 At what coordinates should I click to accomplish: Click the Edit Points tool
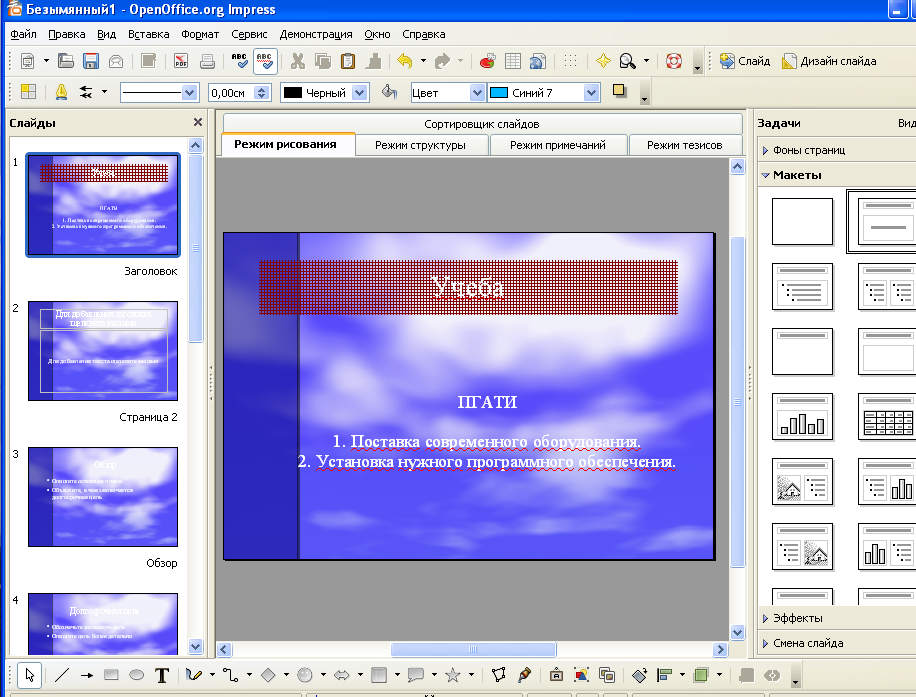click(x=498, y=675)
